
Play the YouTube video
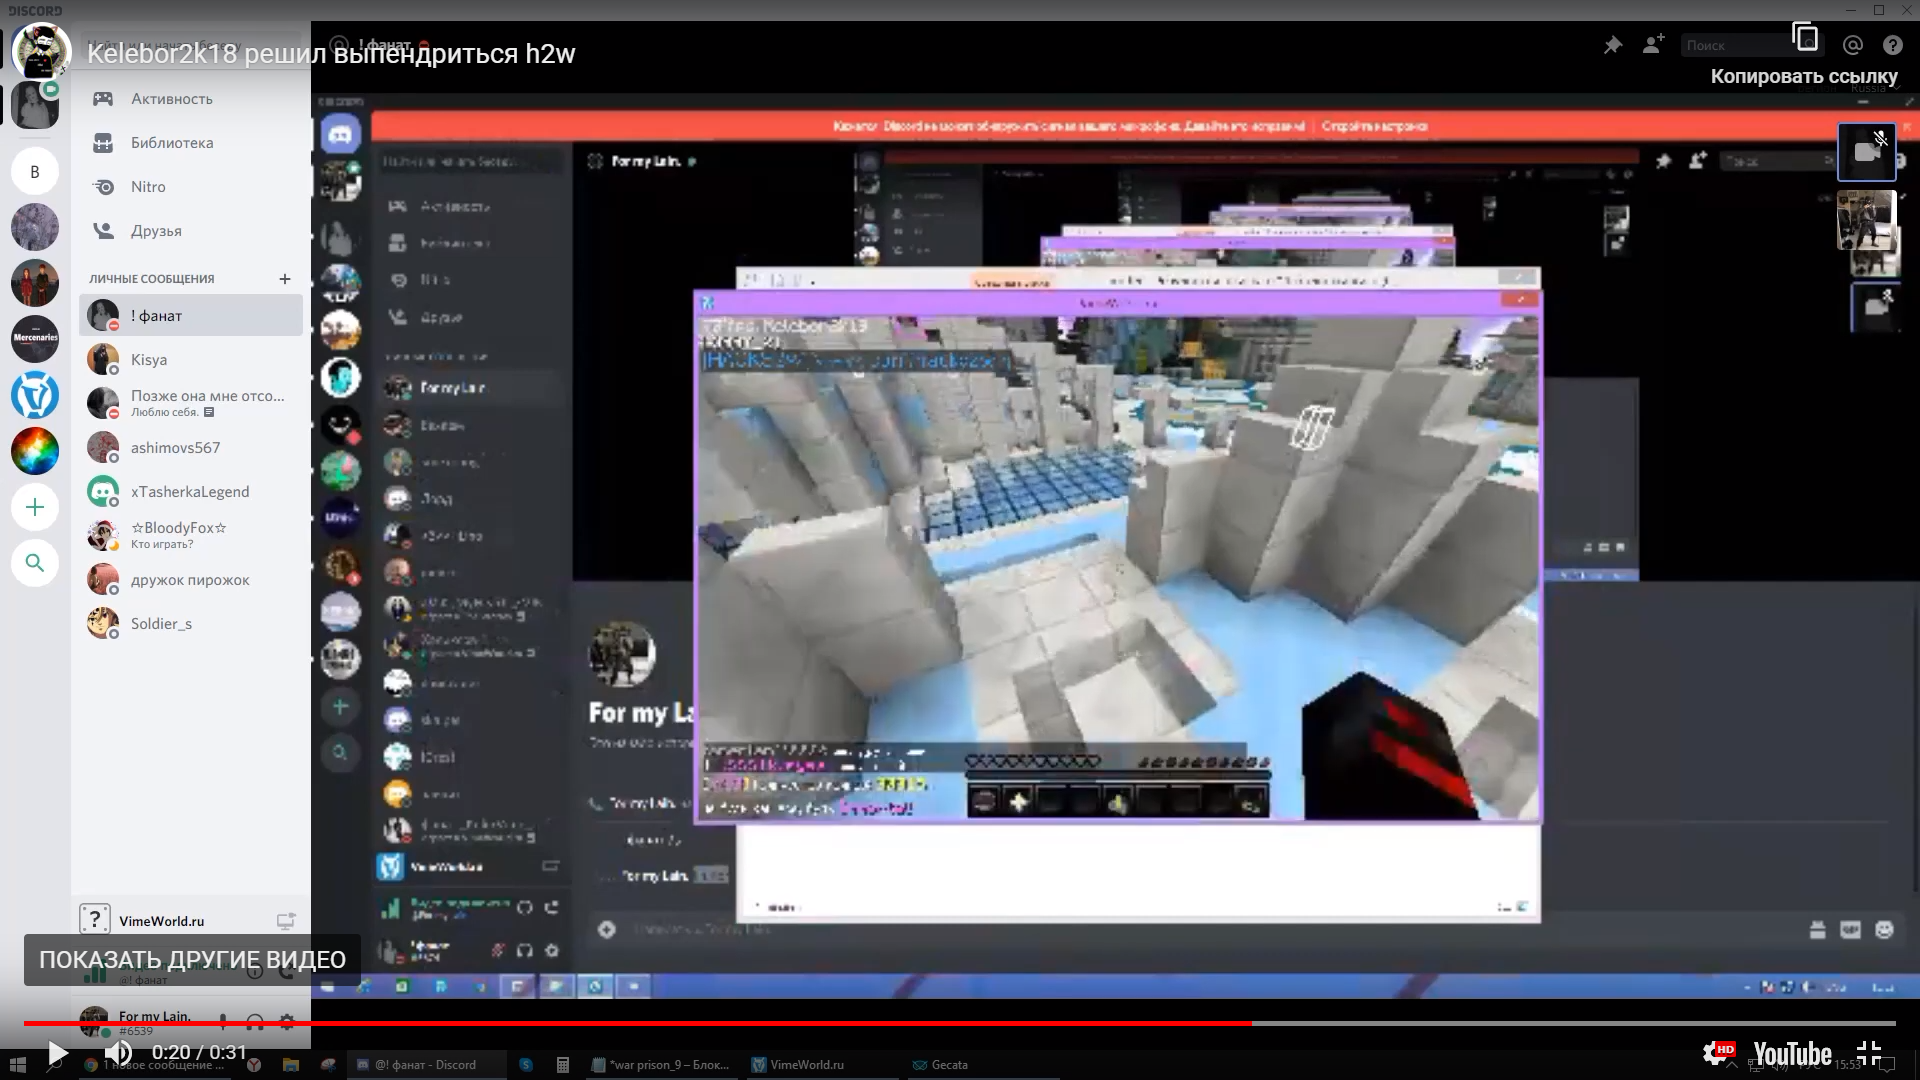pos(57,1053)
